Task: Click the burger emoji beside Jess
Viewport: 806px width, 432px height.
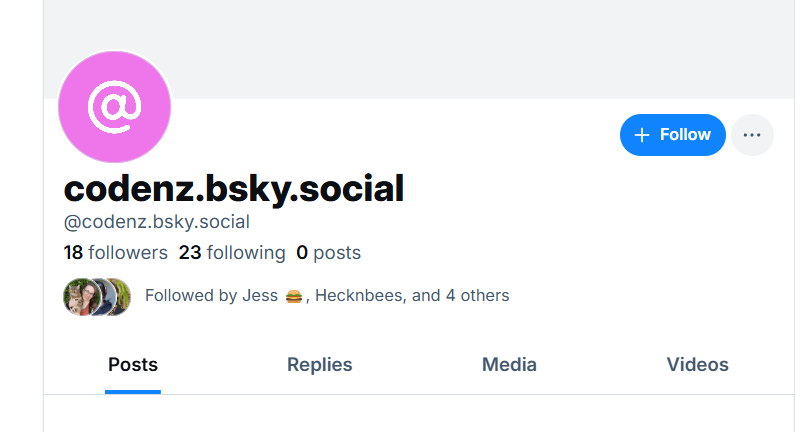Action: 294,296
